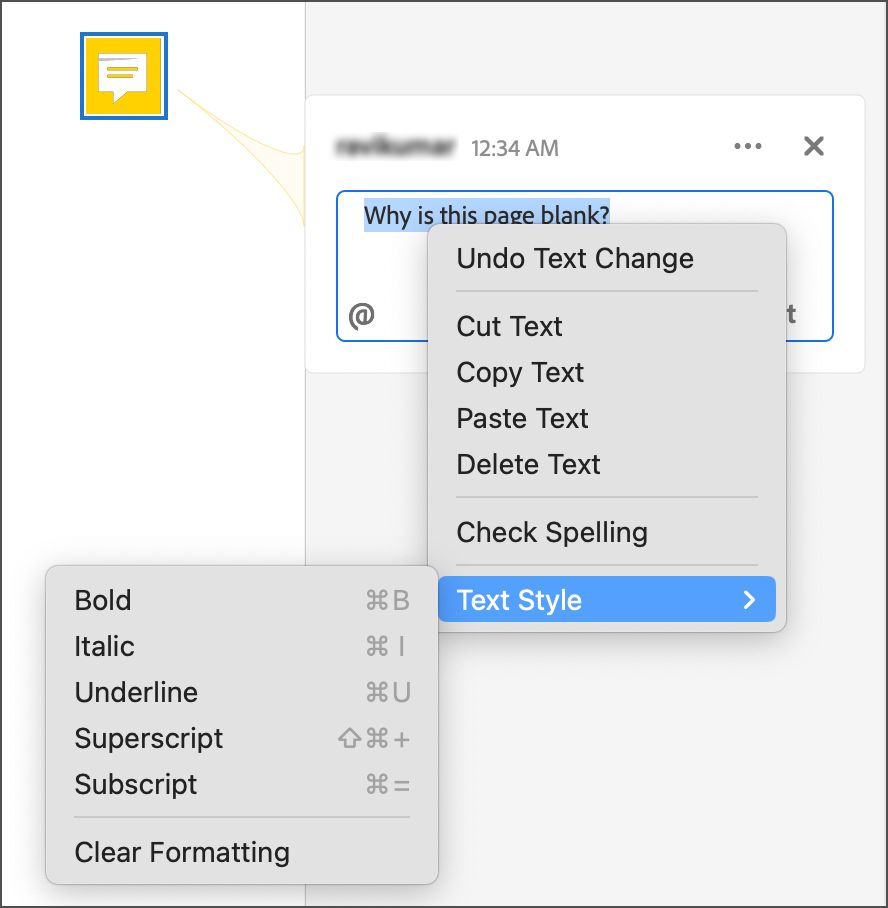Apply Bold from Text Style submenu

(103, 601)
